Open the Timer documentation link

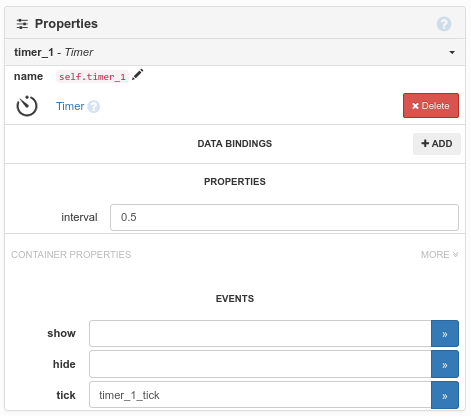pyautogui.click(x=70, y=106)
